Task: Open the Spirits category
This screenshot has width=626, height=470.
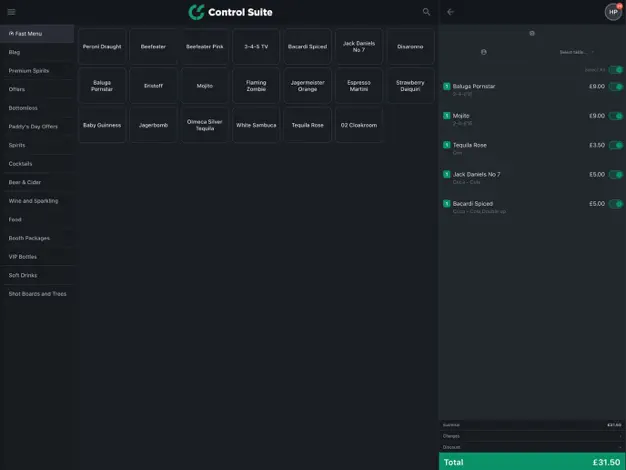Action: [37, 145]
